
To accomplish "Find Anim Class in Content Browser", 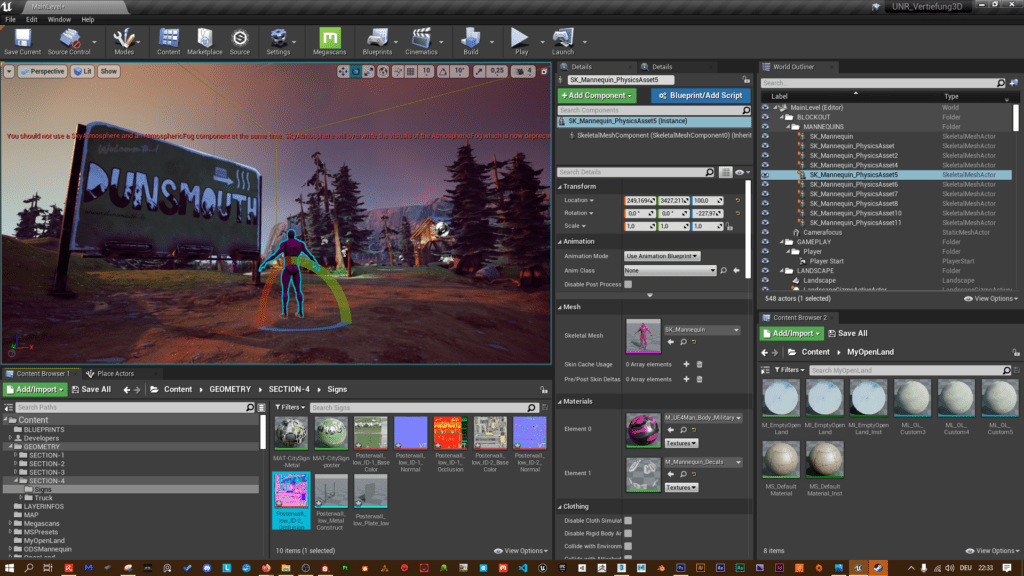I will click(724, 270).
